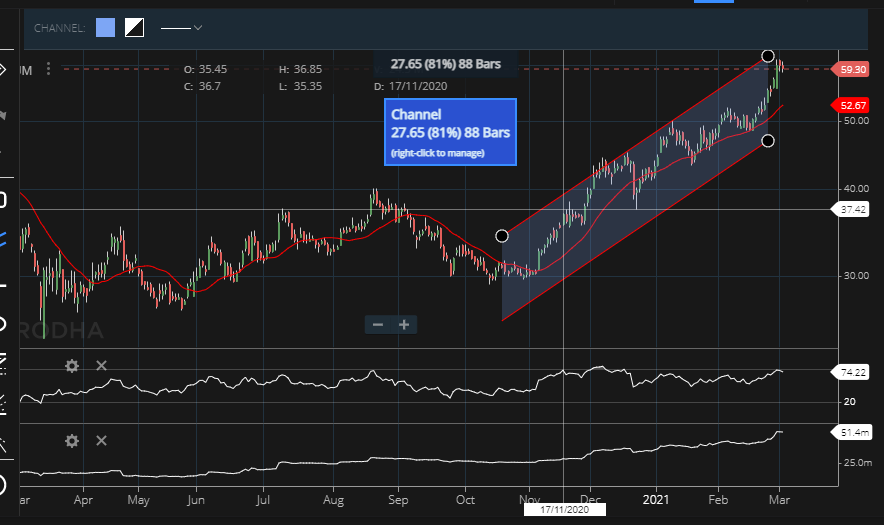Select the channel's lower-right anchor handle
884x525 pixels.
768,141
